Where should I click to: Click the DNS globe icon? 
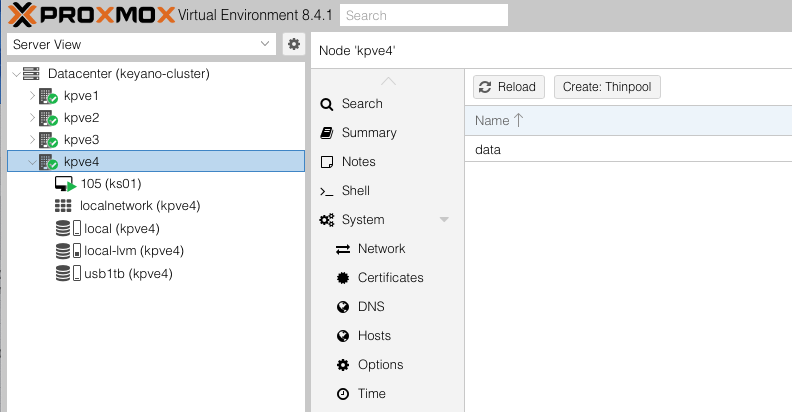343,307
